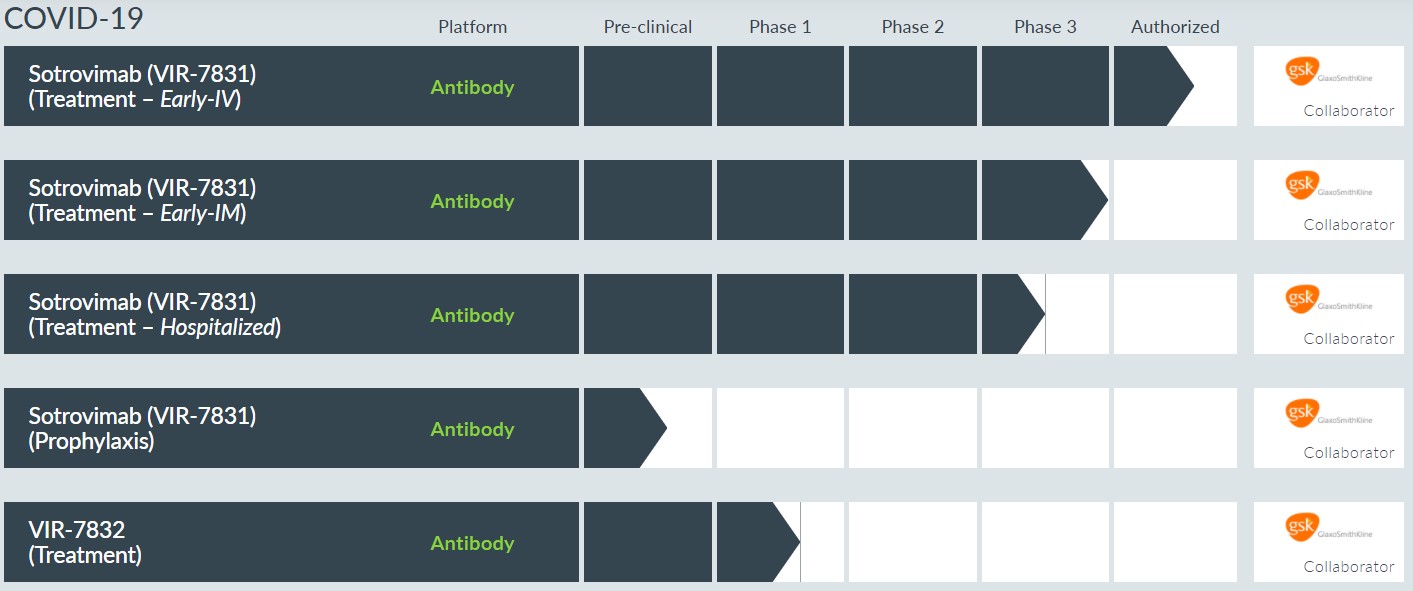The height and width of the screenshot is (591, 1413).
Task: Open Sotrovimab (VIR-7831) Treatment – Early-IV entry
Action: click(142, 87)
